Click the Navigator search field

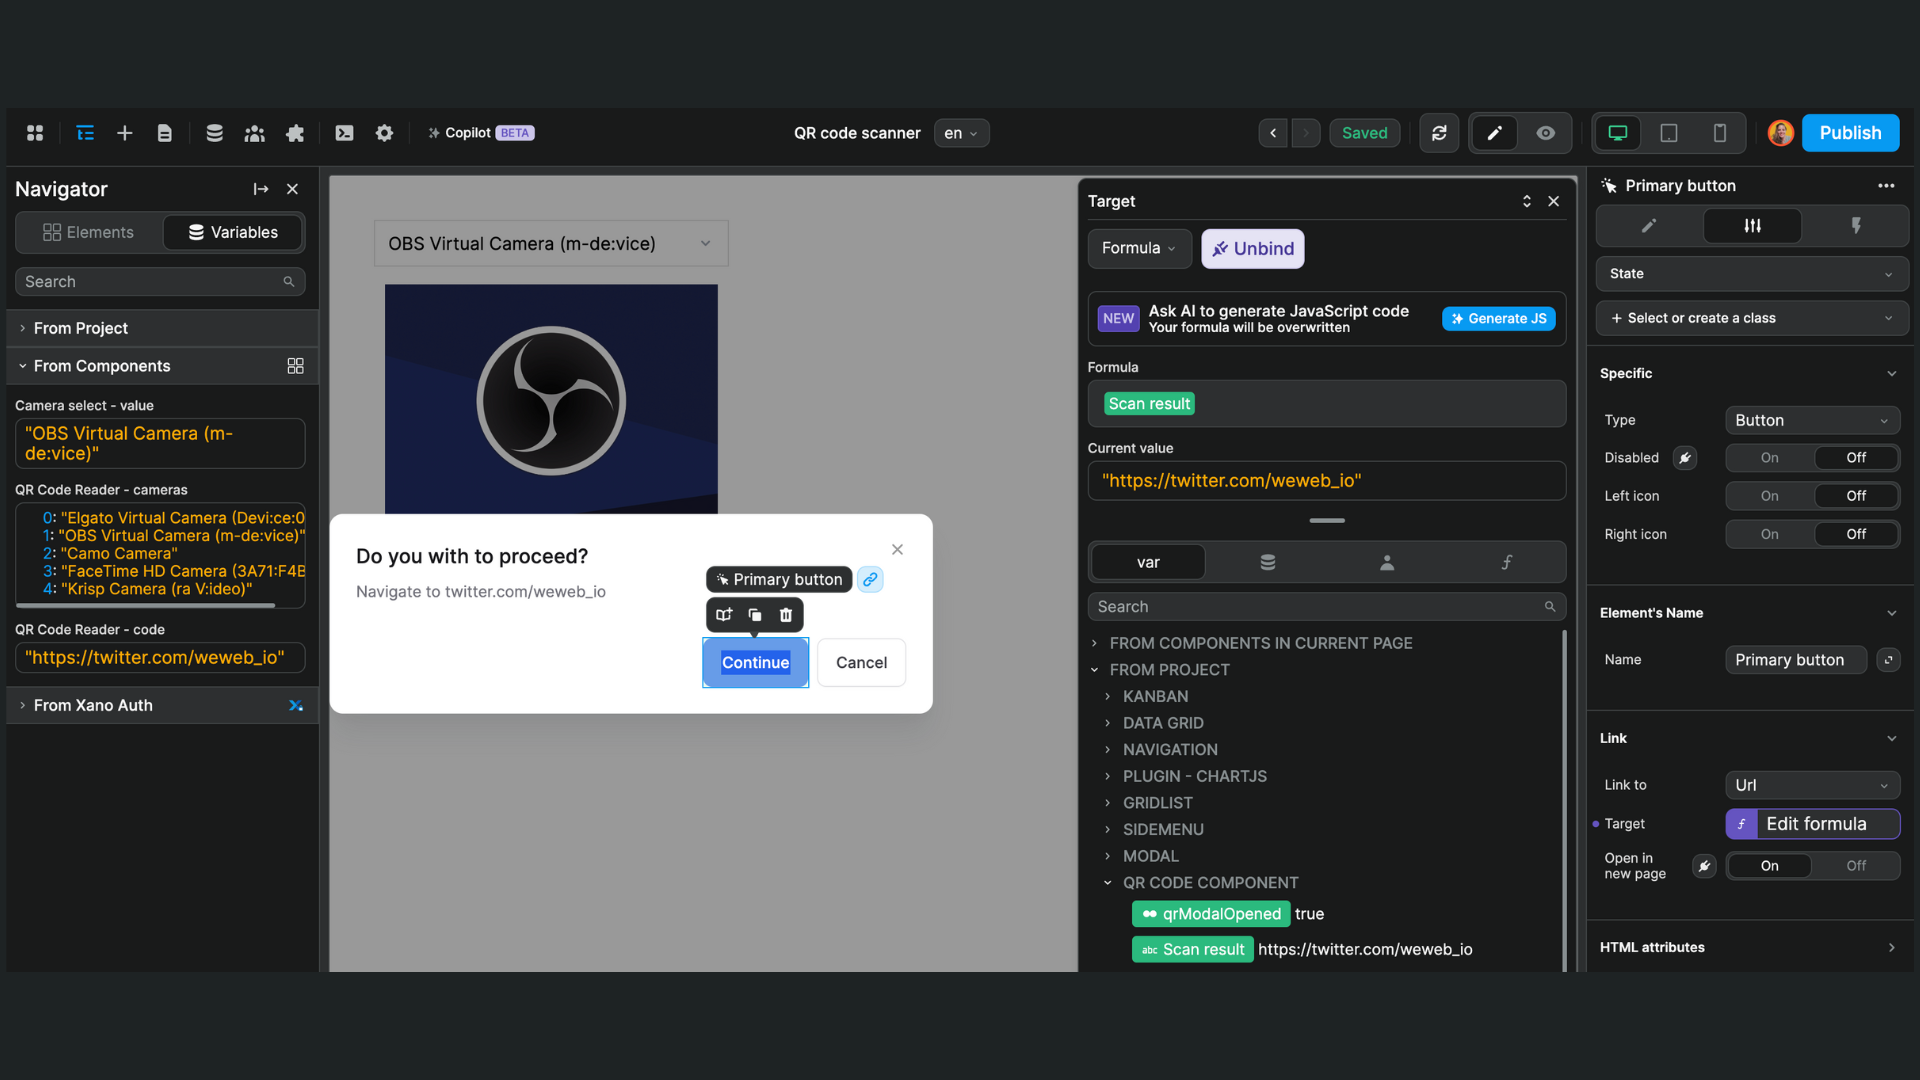click(150, 282)
